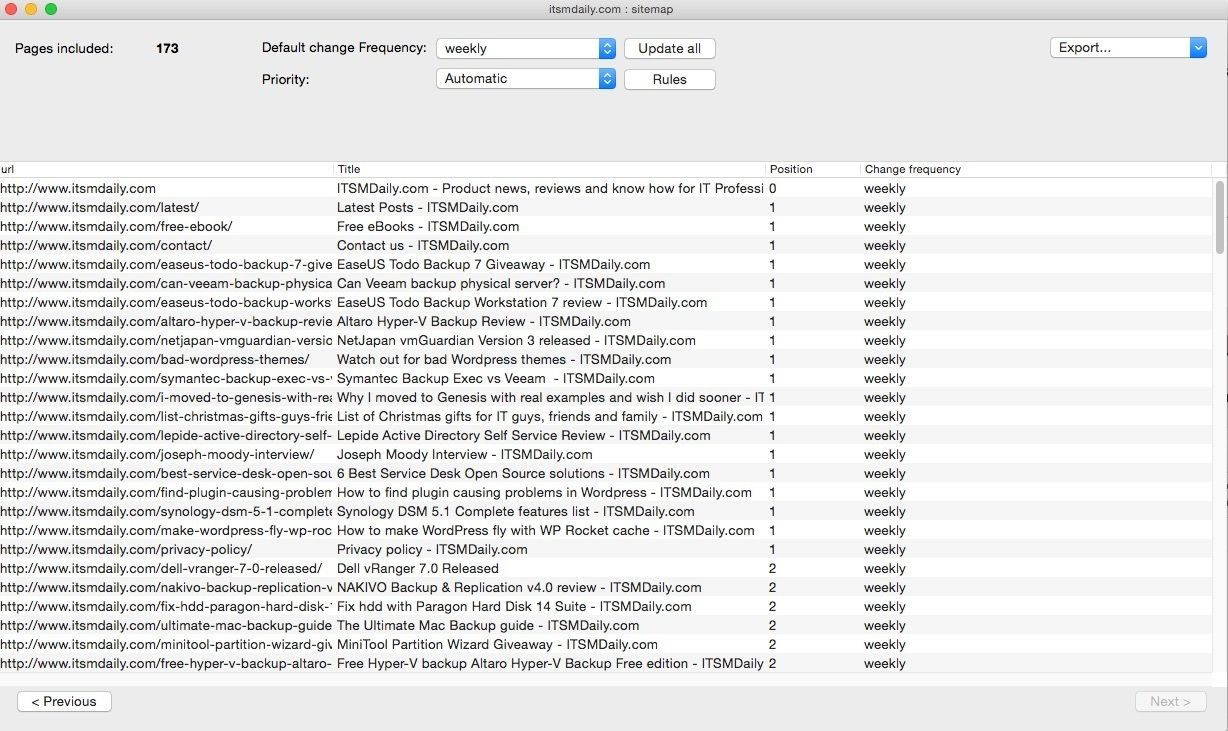Select title Joseph Moody Interview
The width and height of the screenshot is (1228, 731).
pyautogui.click(x=465, y=454)
